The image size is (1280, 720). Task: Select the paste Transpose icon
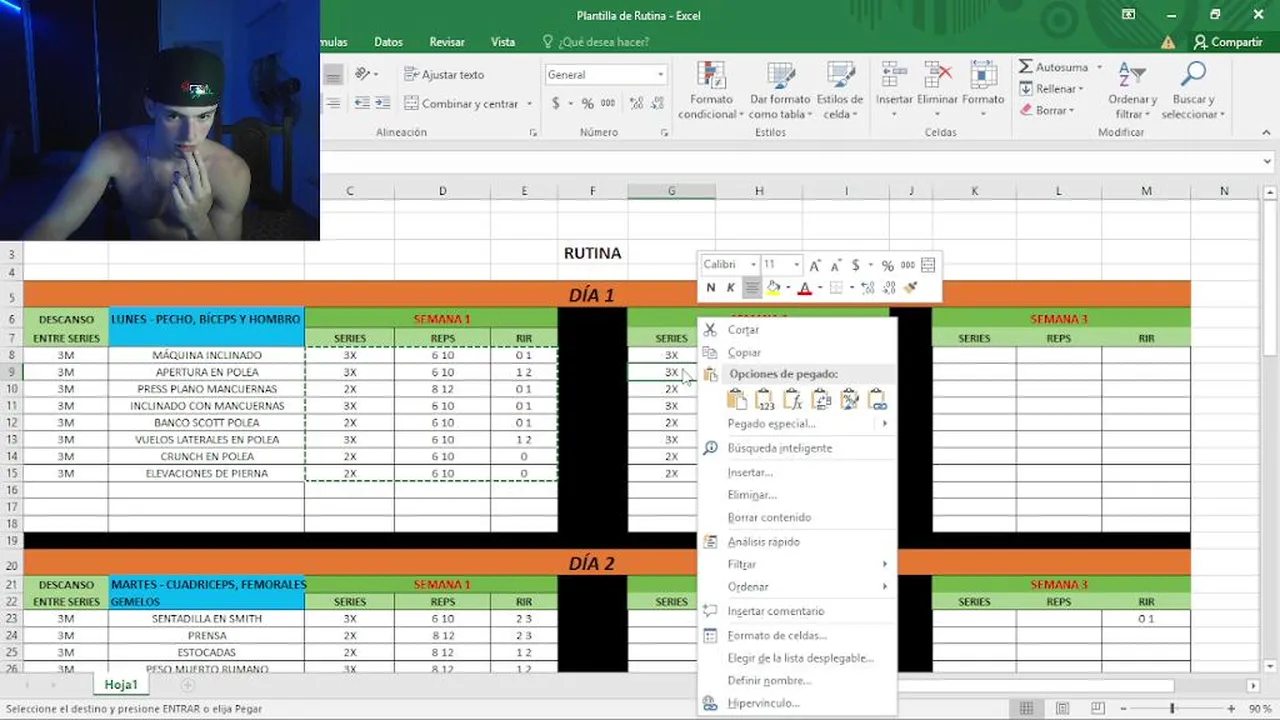821,400
